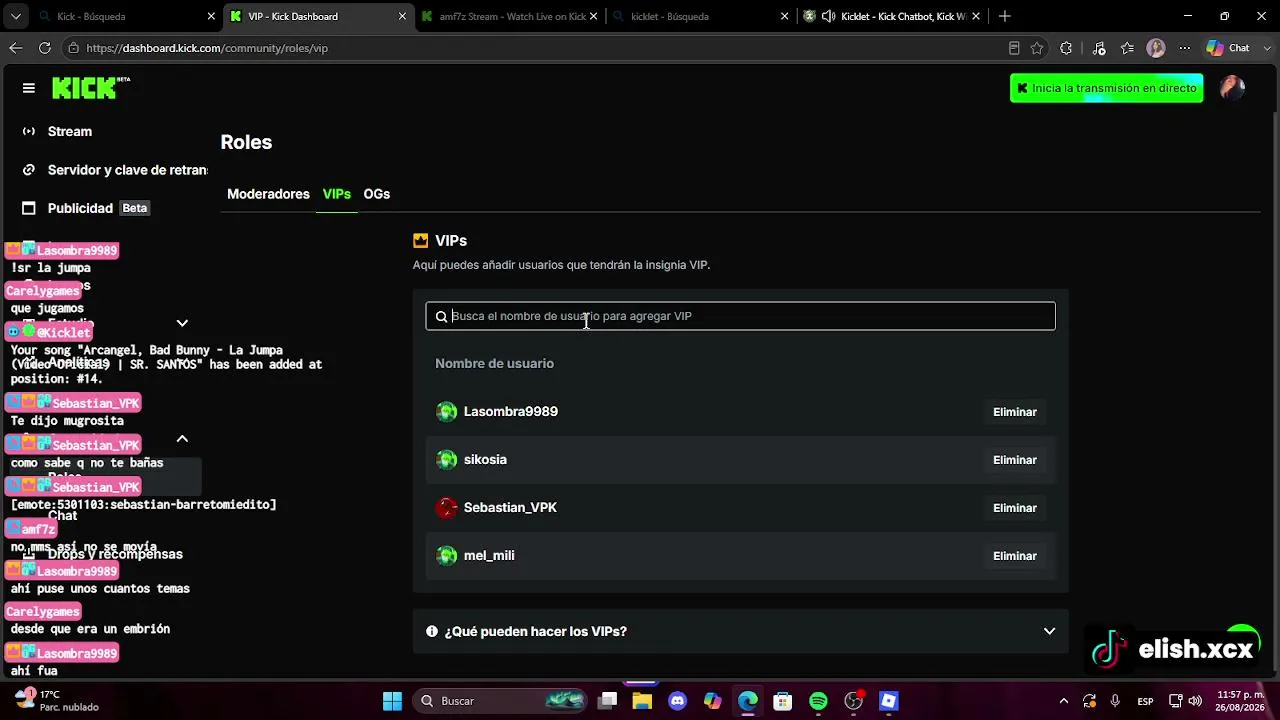Switch to 'amf7z Stream' browser tab
The height and width of the screenshot is (720, 1280).
pos(510,16)
